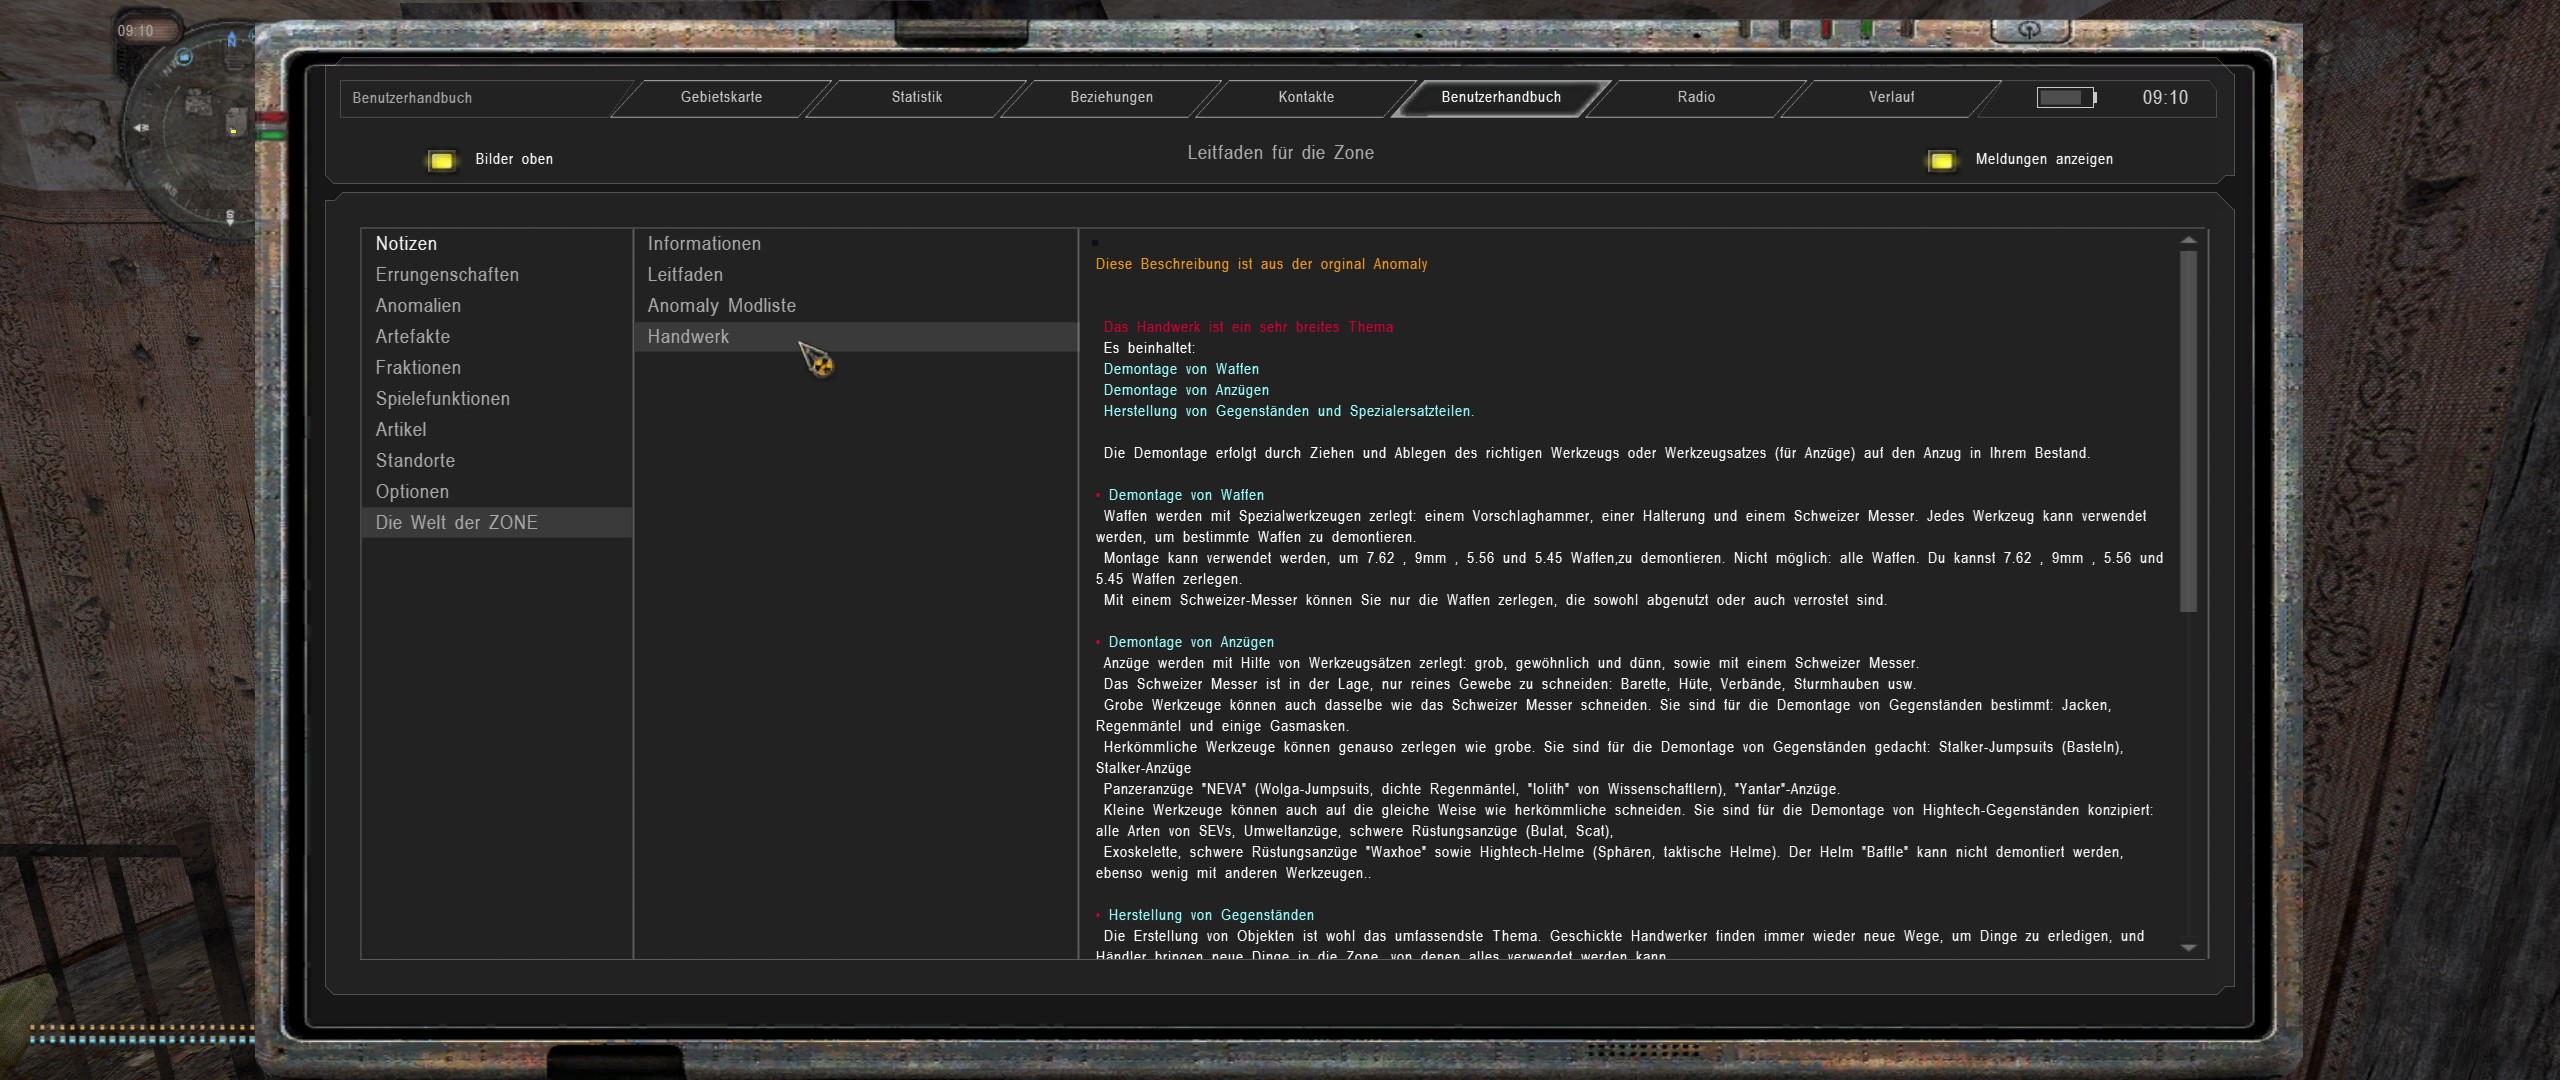Open the Spielefunktionen category

442,399
